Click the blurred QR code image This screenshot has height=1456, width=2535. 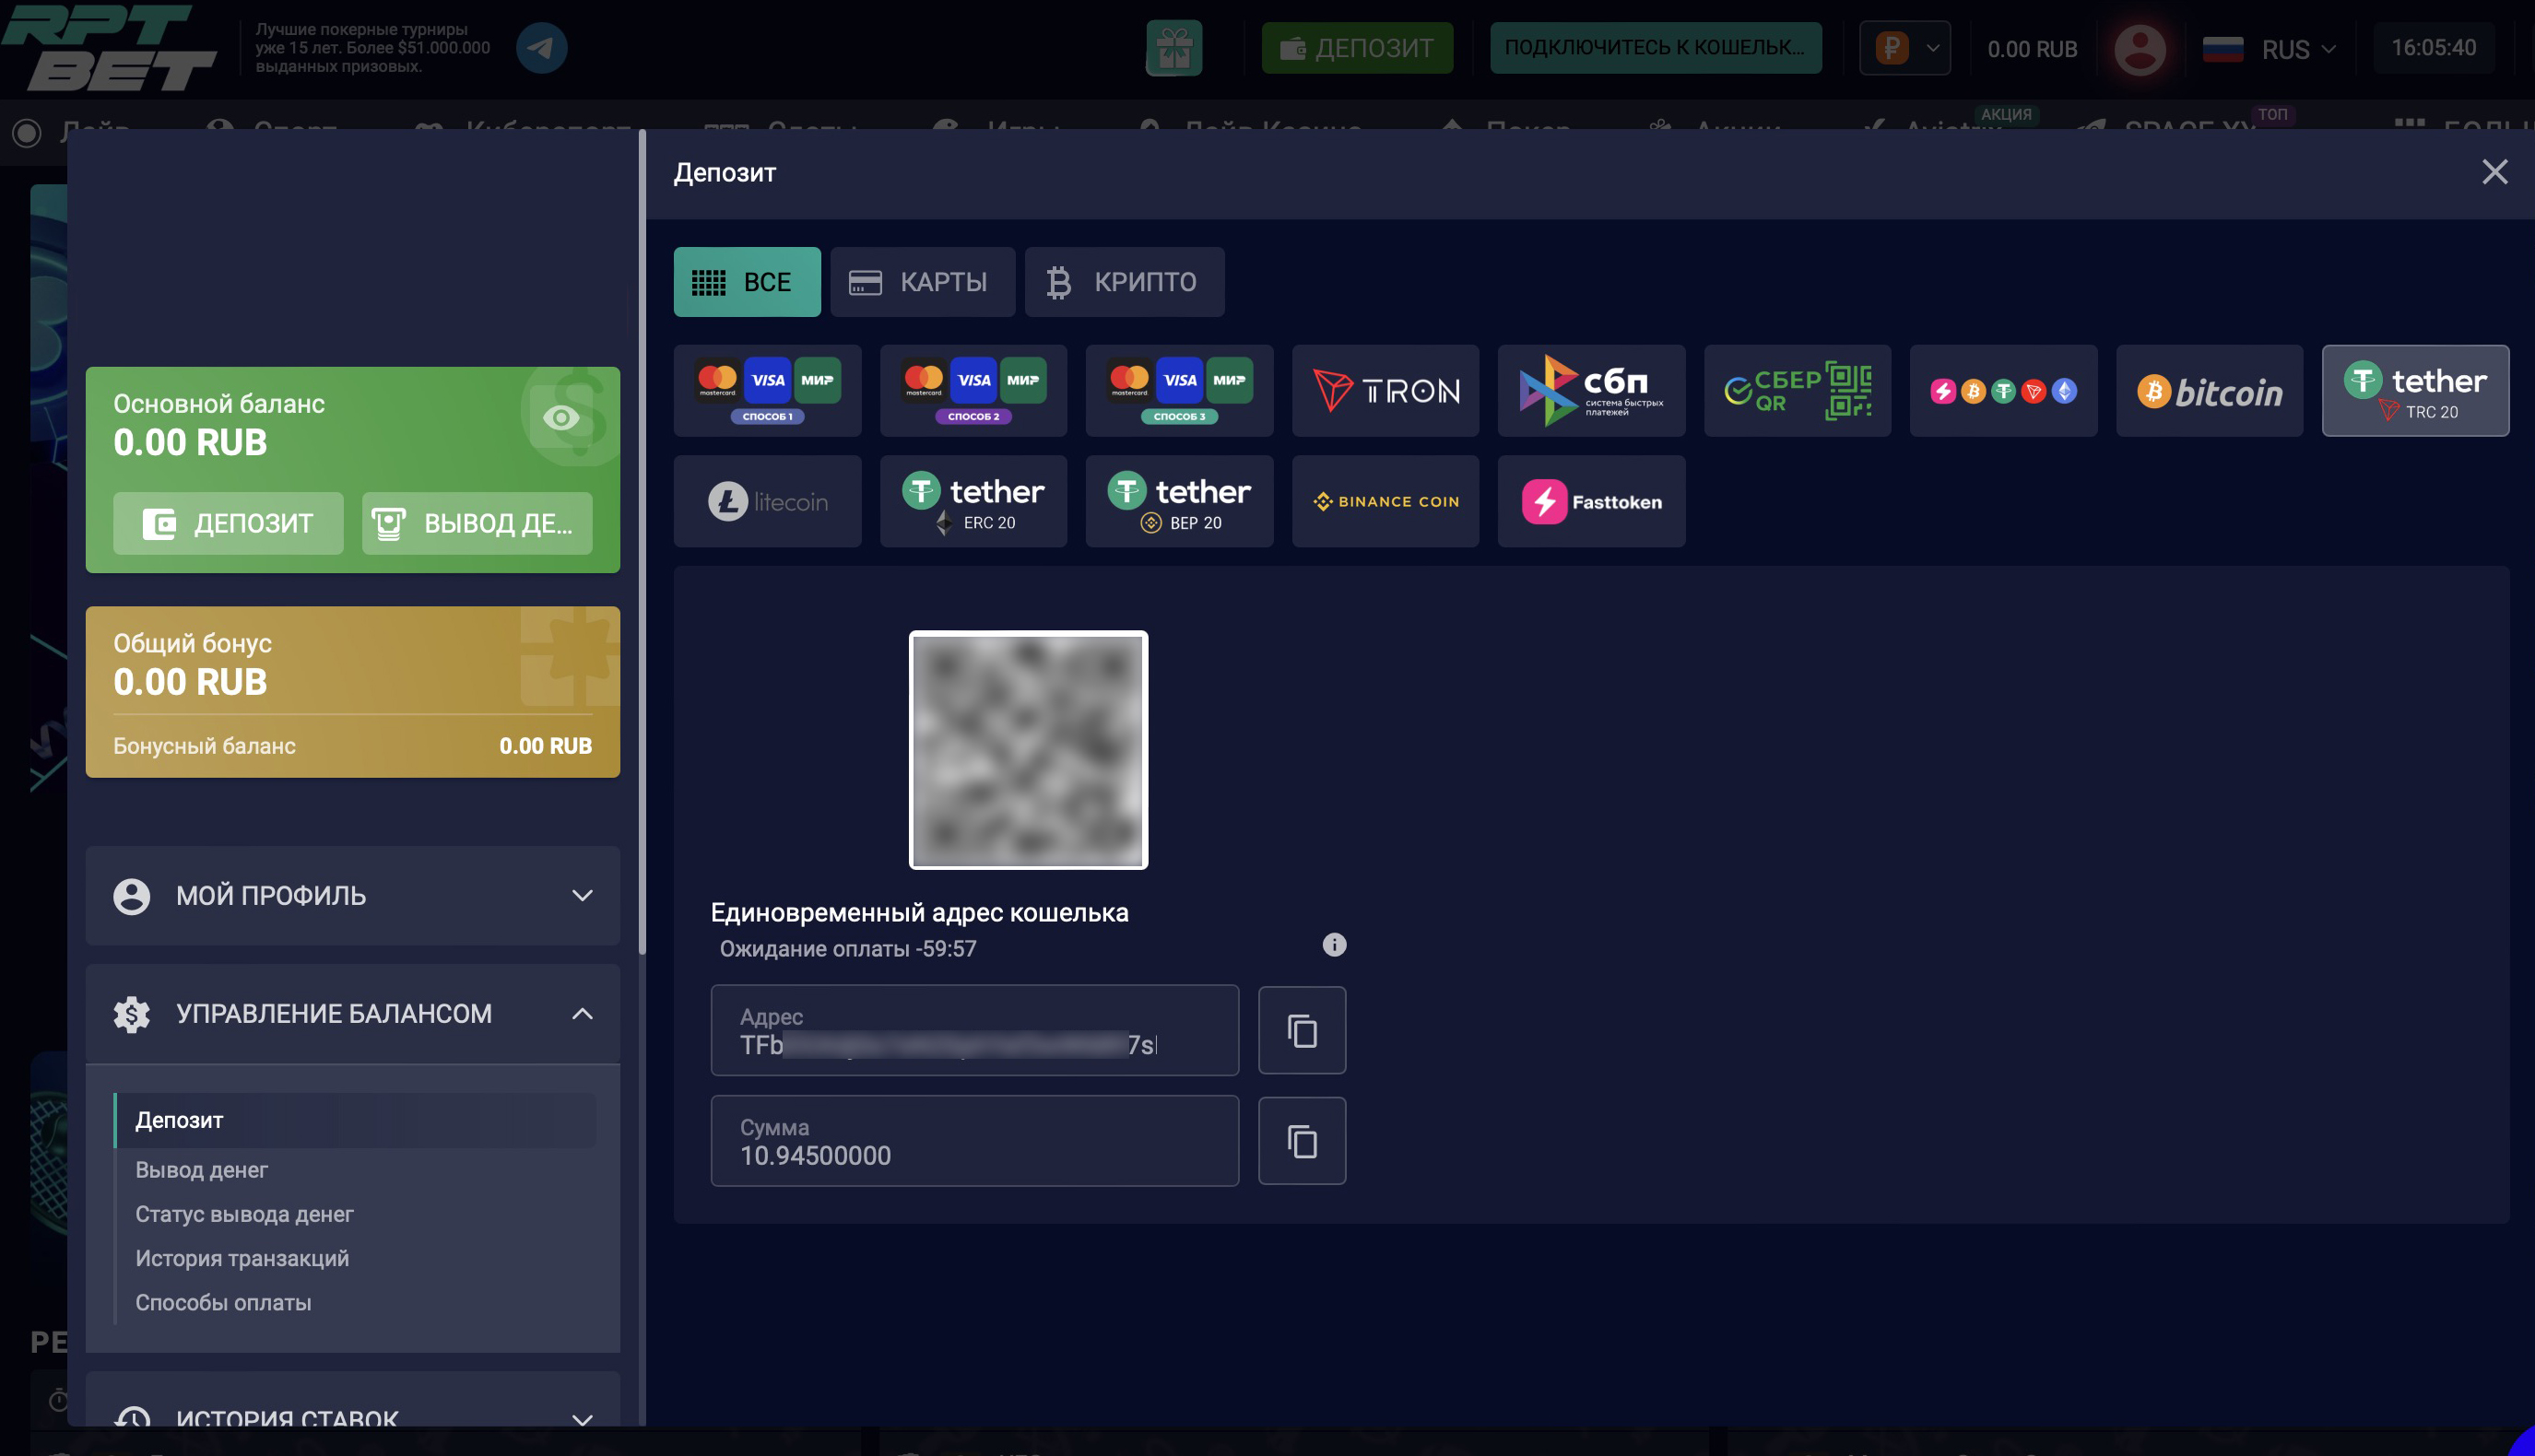pyautogui.click(x=1028, y=750)
